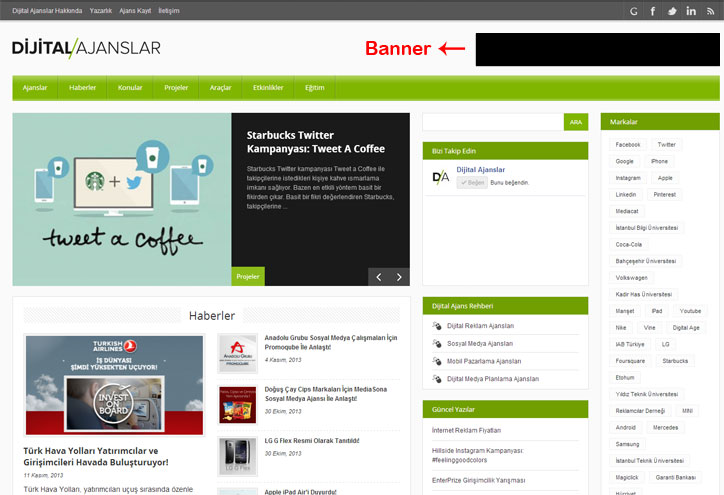This screenshot has width=724, height=495.
Task: Select Projeler in green navigation
Action: coord(176,88)
